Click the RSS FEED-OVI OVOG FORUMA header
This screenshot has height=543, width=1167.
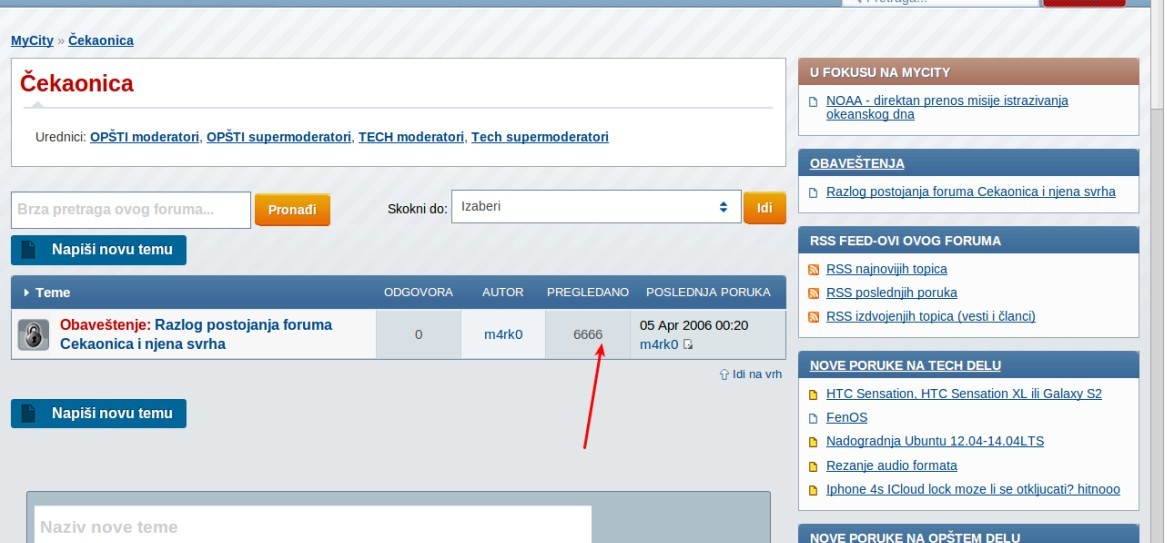[x=905, y=241]
